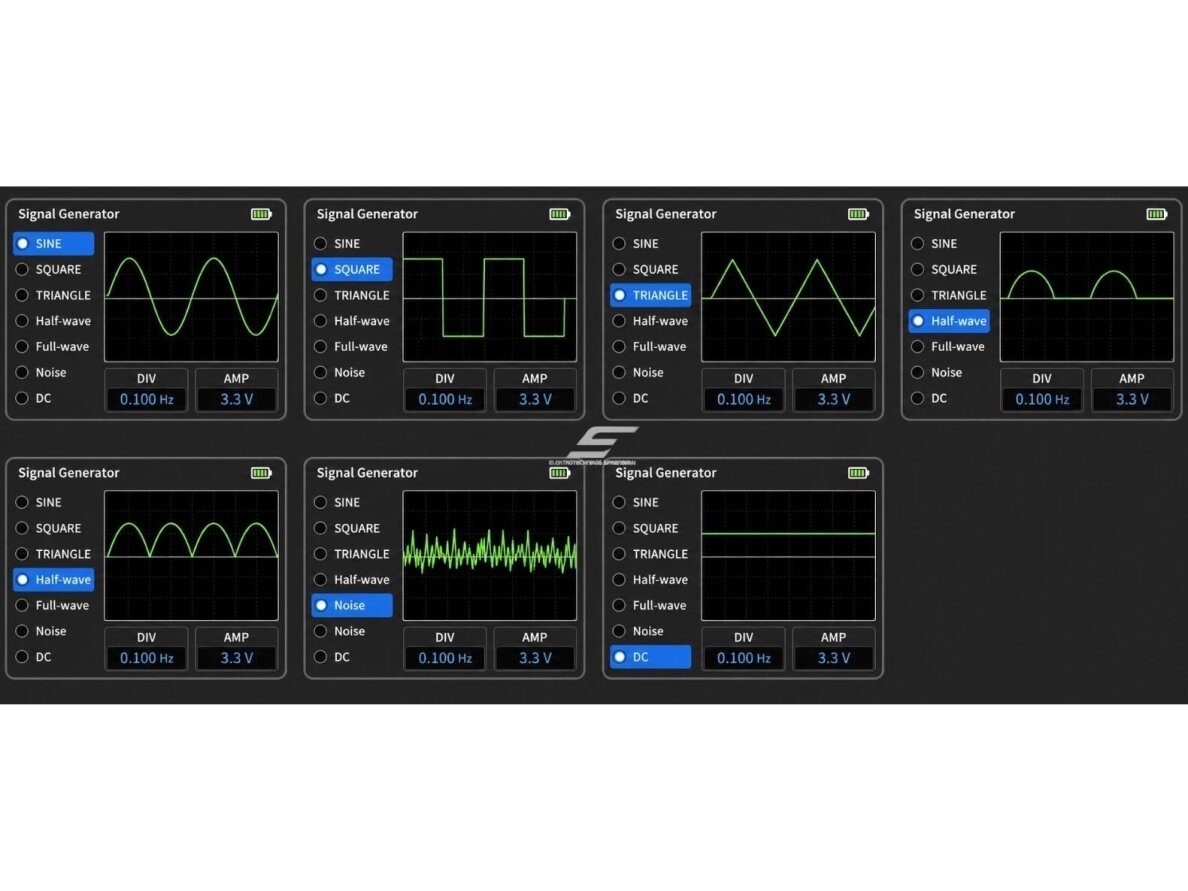Click the battery icon in the DC-selected panel
The width and height of the screenshot is (1188, 891).
[x=858, y=473]
